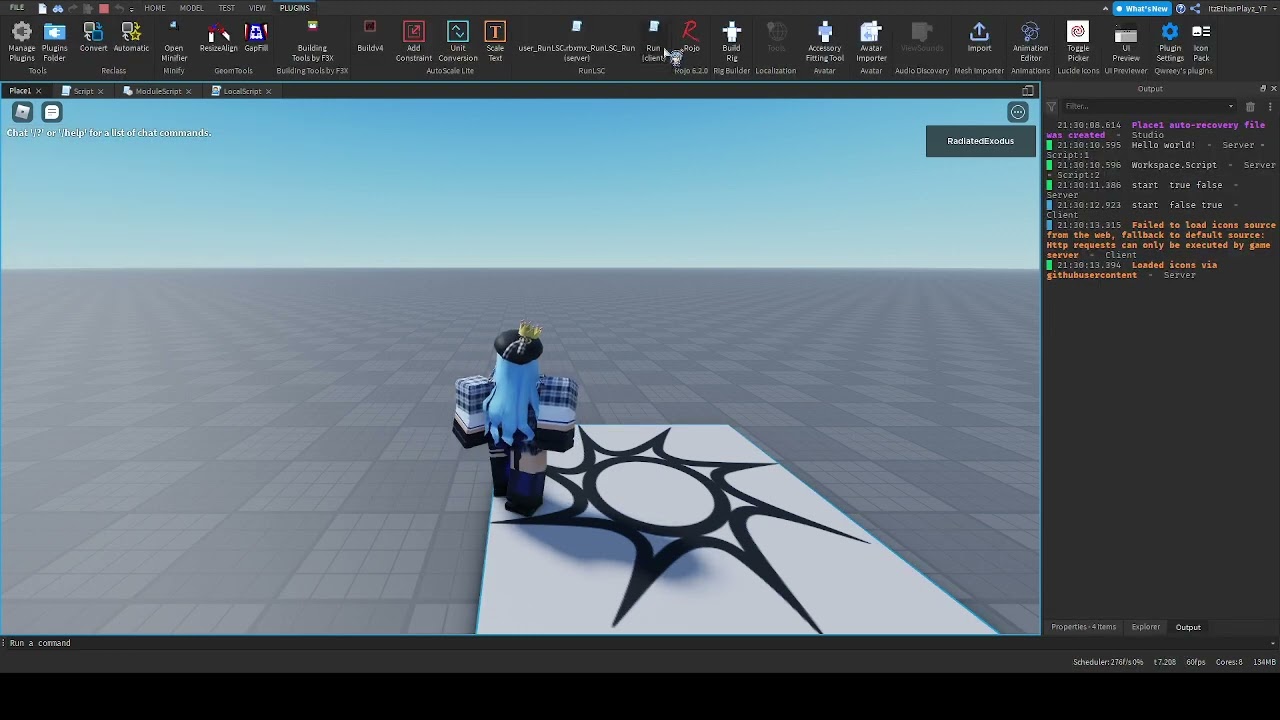Open the Accessory Fitting Tool
Screen dimensions: 1280x720
pyautogui.click(x=824, y=42)
